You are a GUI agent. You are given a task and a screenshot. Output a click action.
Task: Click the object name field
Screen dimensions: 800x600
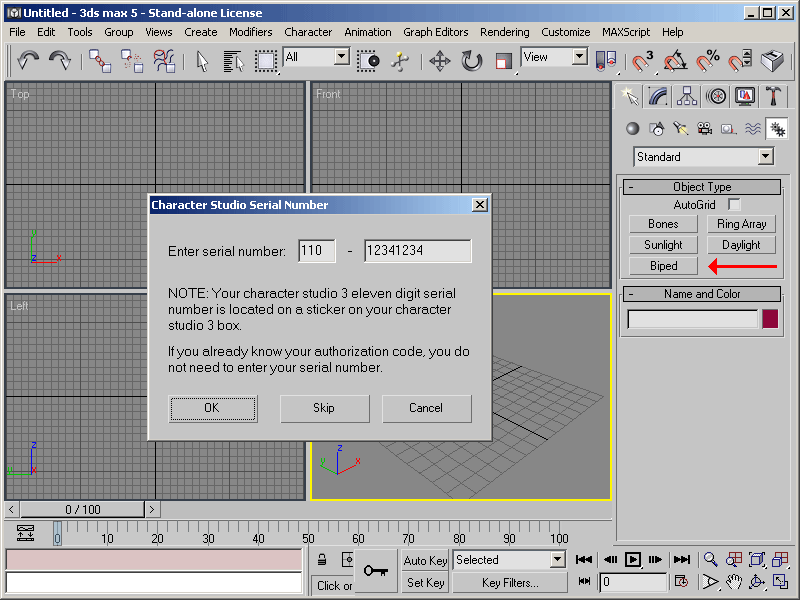(x=693, y=319)
